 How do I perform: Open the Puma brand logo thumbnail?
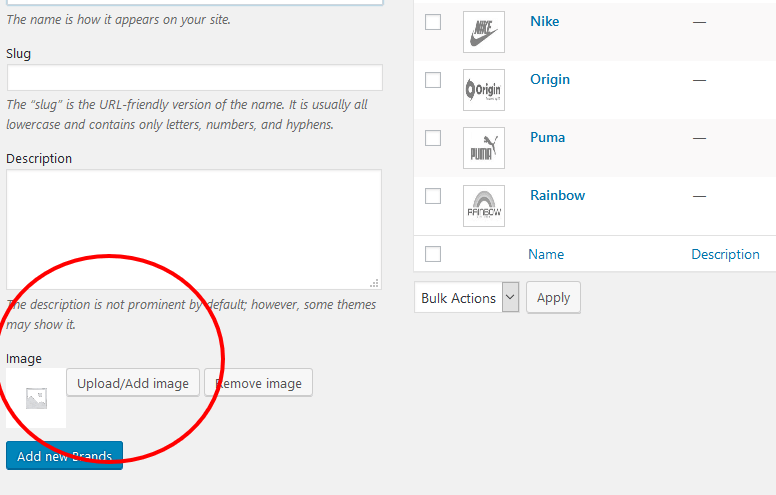484,148
